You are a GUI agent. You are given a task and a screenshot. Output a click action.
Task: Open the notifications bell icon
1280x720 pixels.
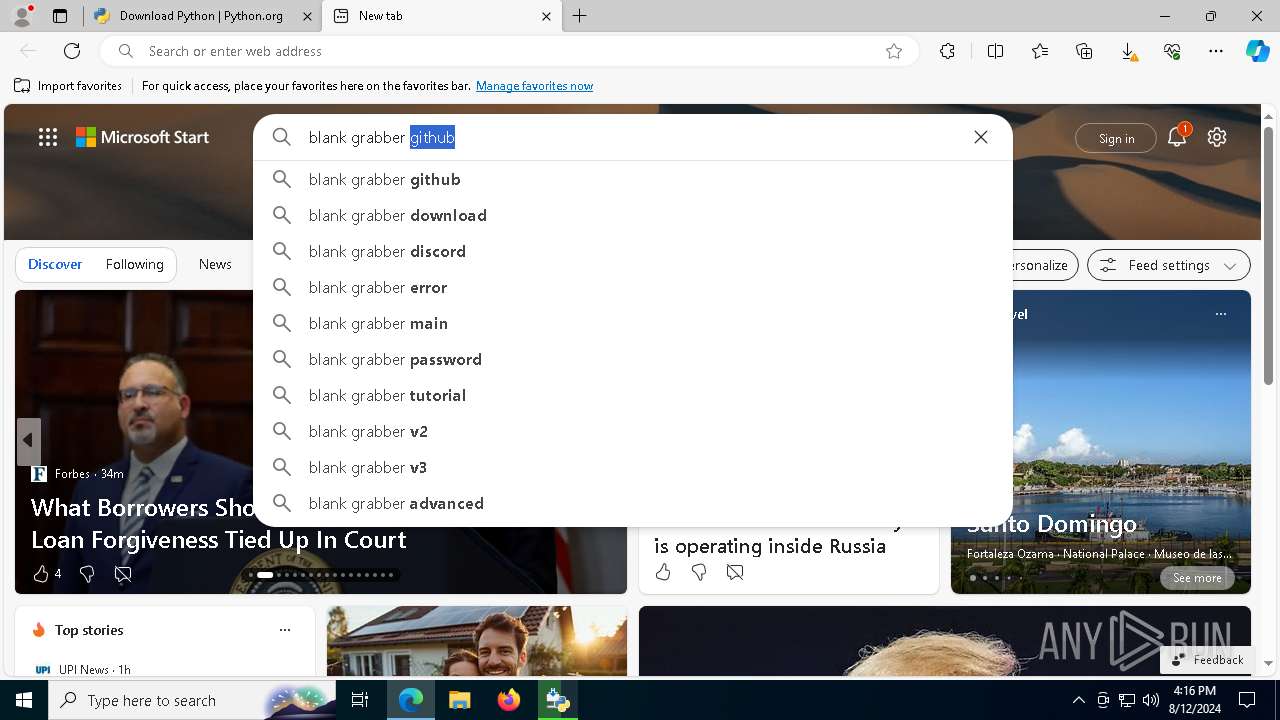tap(1177, 137)
